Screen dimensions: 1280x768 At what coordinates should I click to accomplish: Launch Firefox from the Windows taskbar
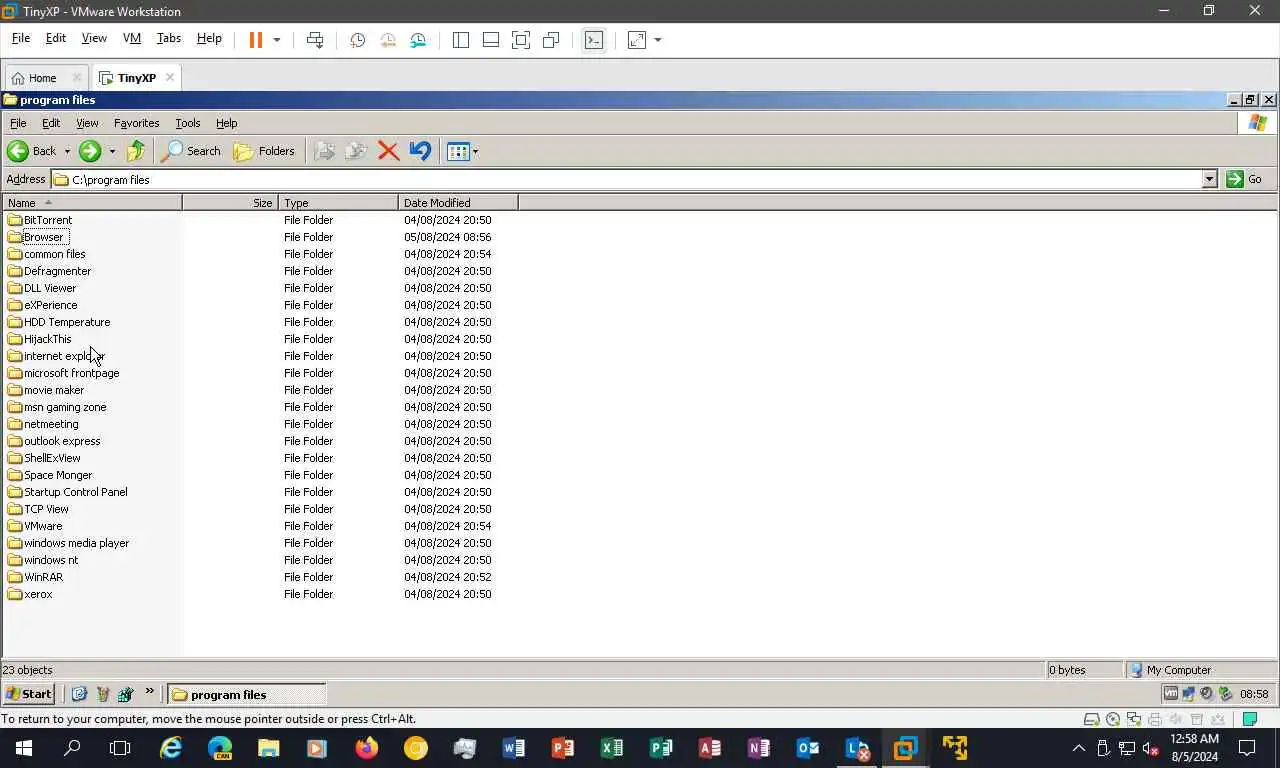367,747
